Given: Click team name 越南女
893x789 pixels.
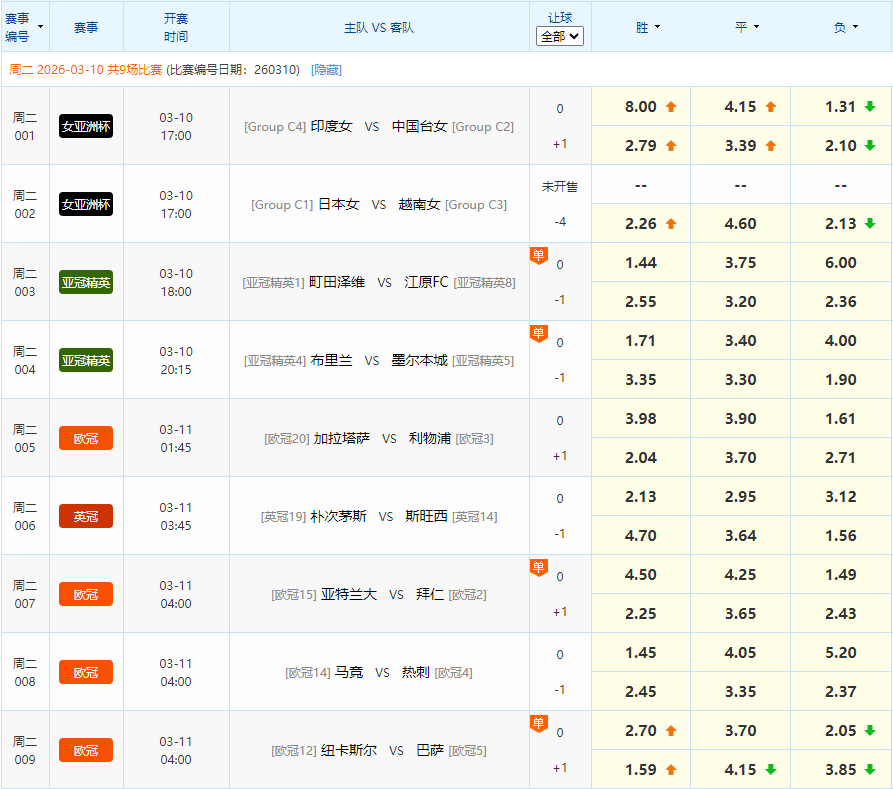Looking at the screenshot, I should [x=420, y=205].
